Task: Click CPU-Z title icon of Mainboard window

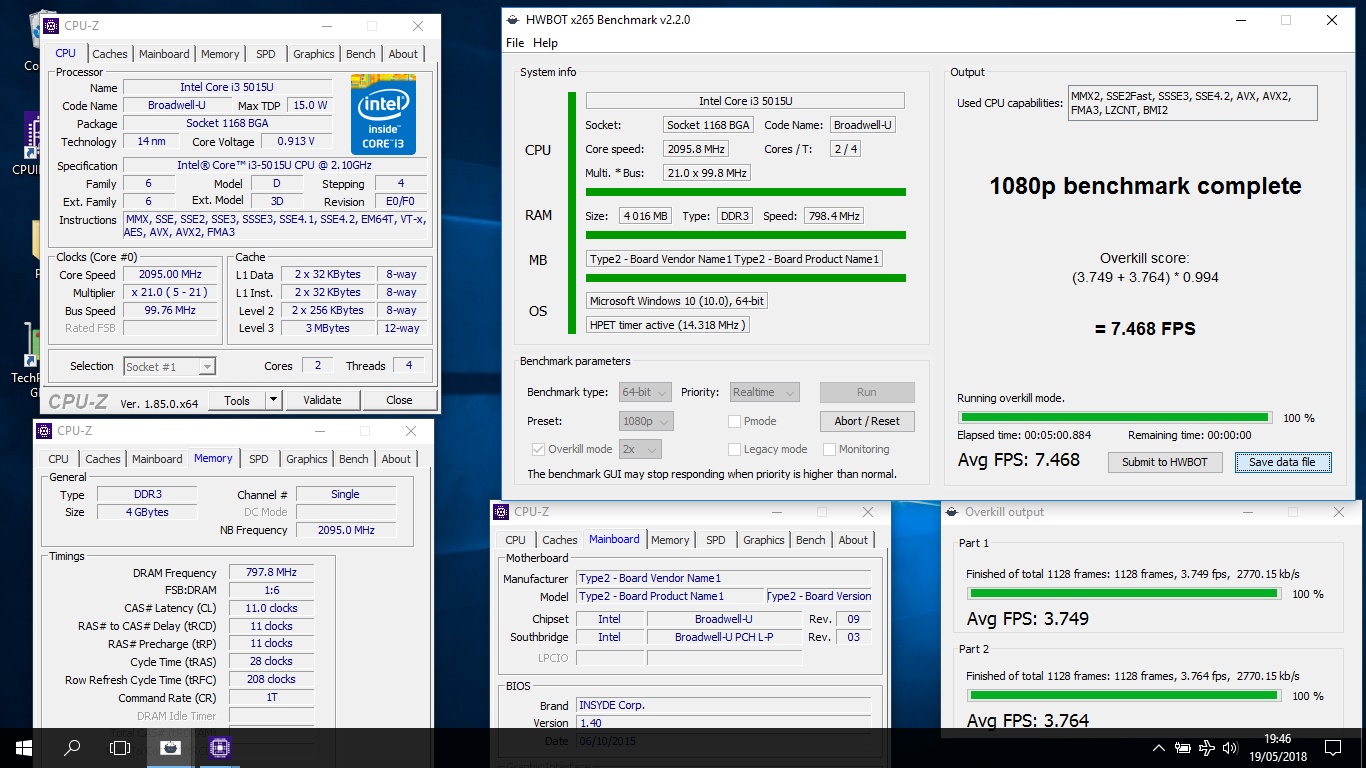Action: pos(501,512)
